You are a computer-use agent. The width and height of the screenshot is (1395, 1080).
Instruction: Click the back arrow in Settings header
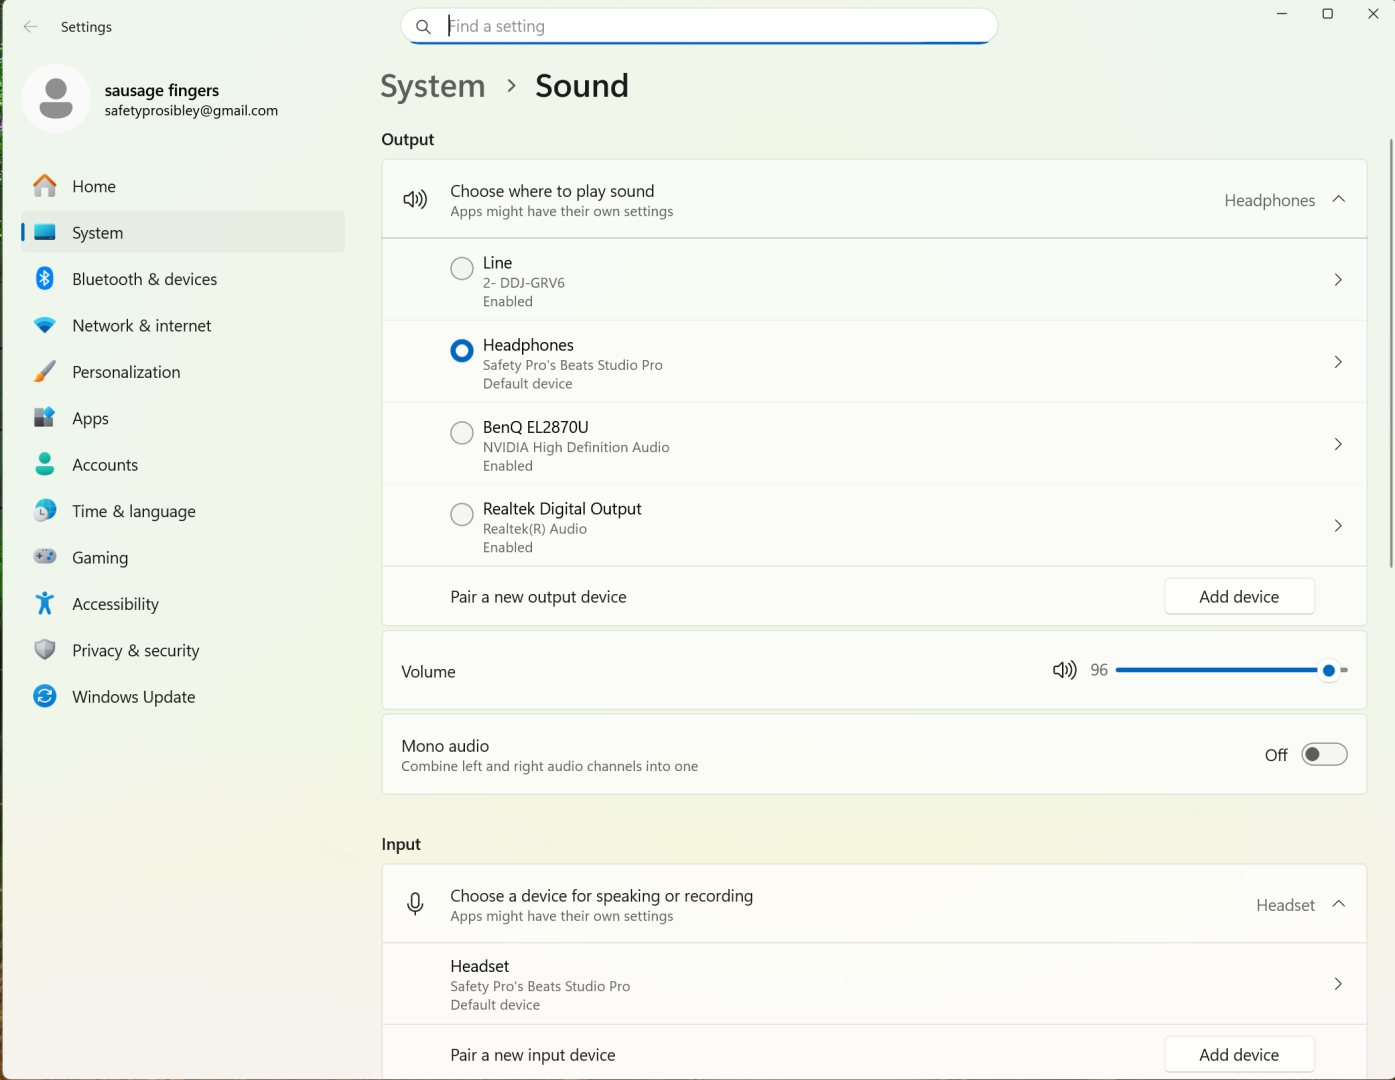[31, 27]
